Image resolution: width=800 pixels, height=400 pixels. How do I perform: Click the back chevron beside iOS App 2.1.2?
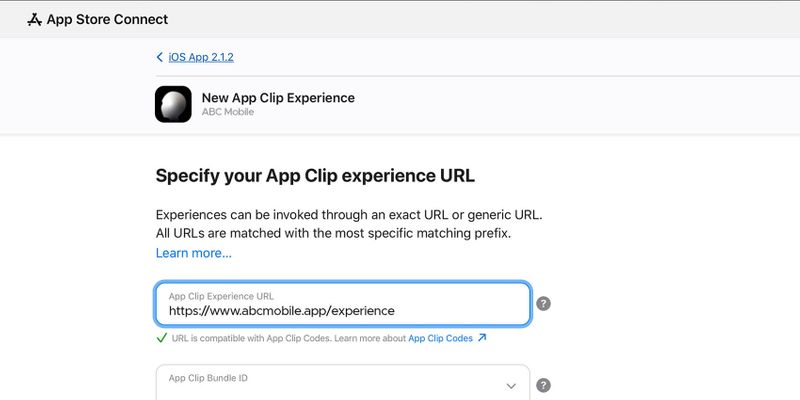tap(160, 57)
